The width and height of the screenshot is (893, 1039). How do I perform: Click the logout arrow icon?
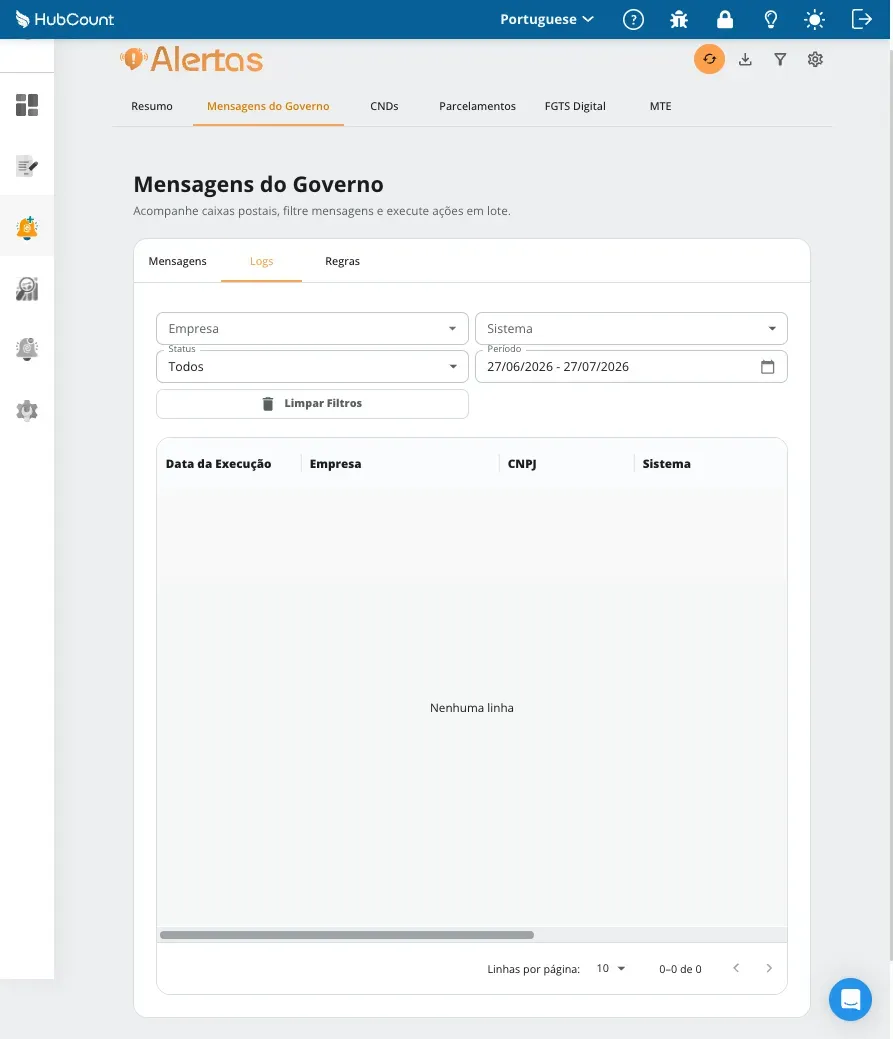861,19
